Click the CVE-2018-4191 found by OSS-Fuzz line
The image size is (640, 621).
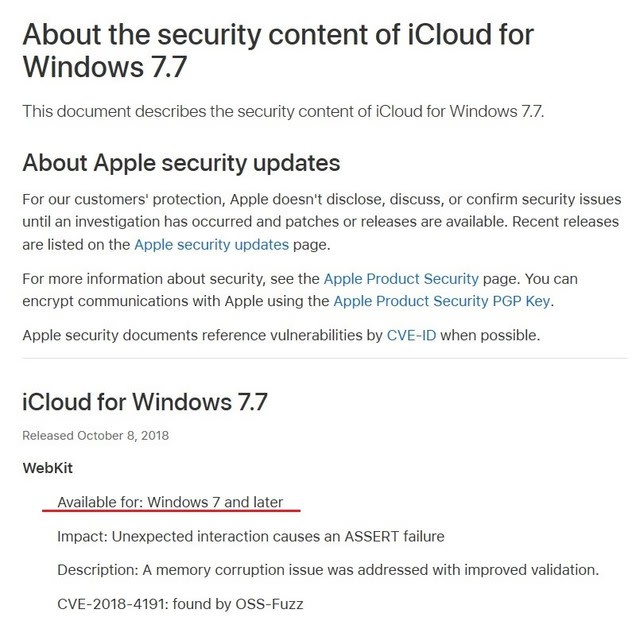[x=180, y=604]
